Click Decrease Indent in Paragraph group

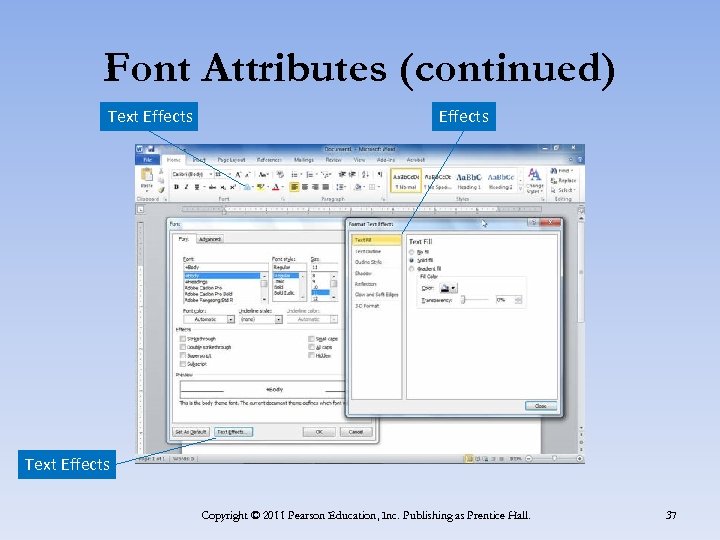pyautogui.click(x=342, y=174)
